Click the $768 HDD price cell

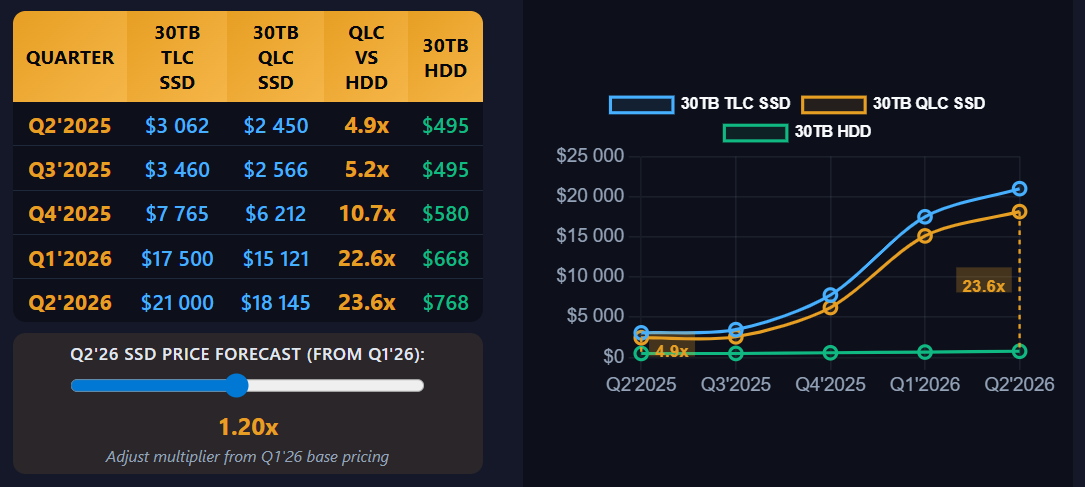pyautogui.click(x=445, y=302)
